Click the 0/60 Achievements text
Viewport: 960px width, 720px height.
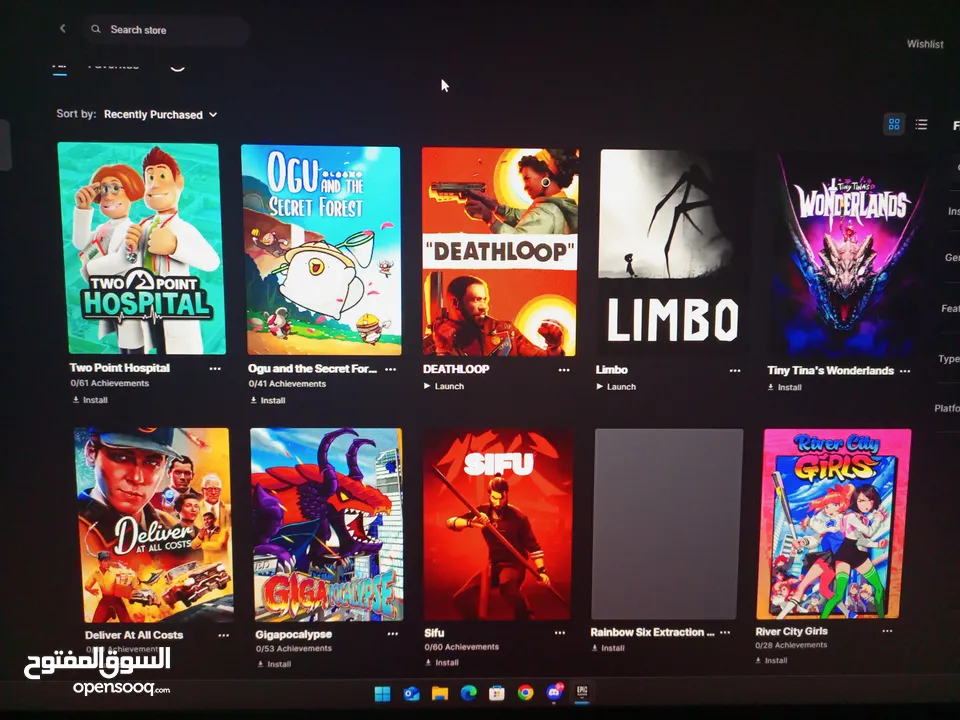click(462, 647)
